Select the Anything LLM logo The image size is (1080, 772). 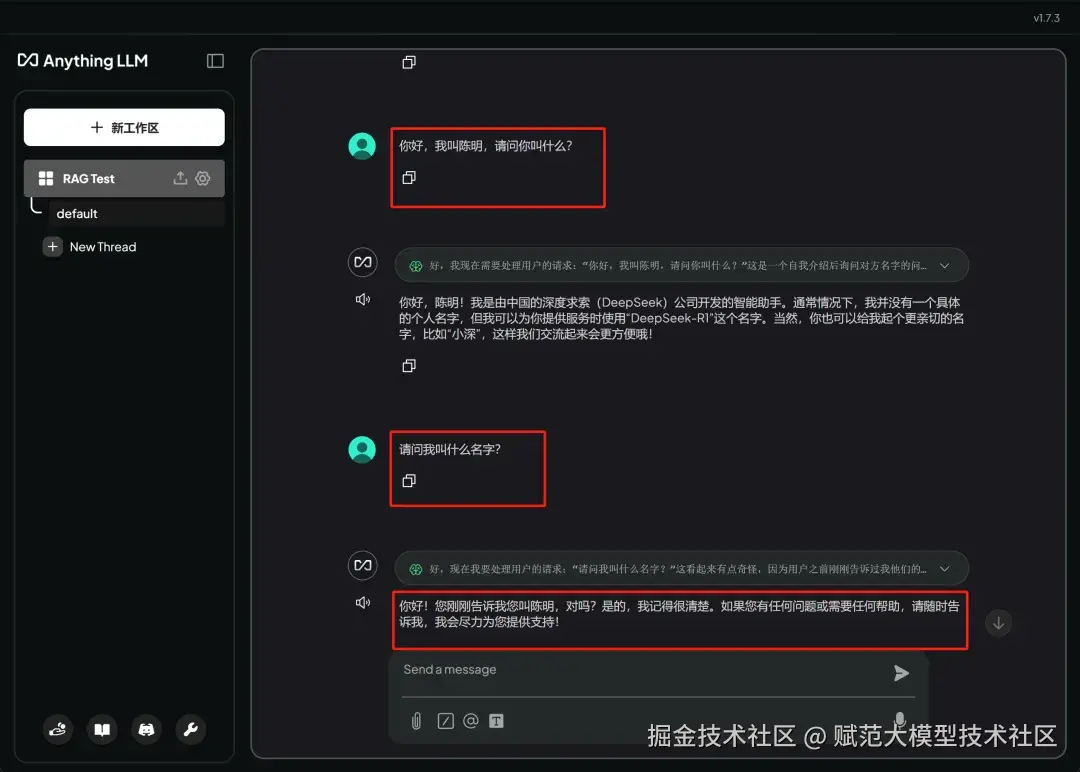pos(83,61)
